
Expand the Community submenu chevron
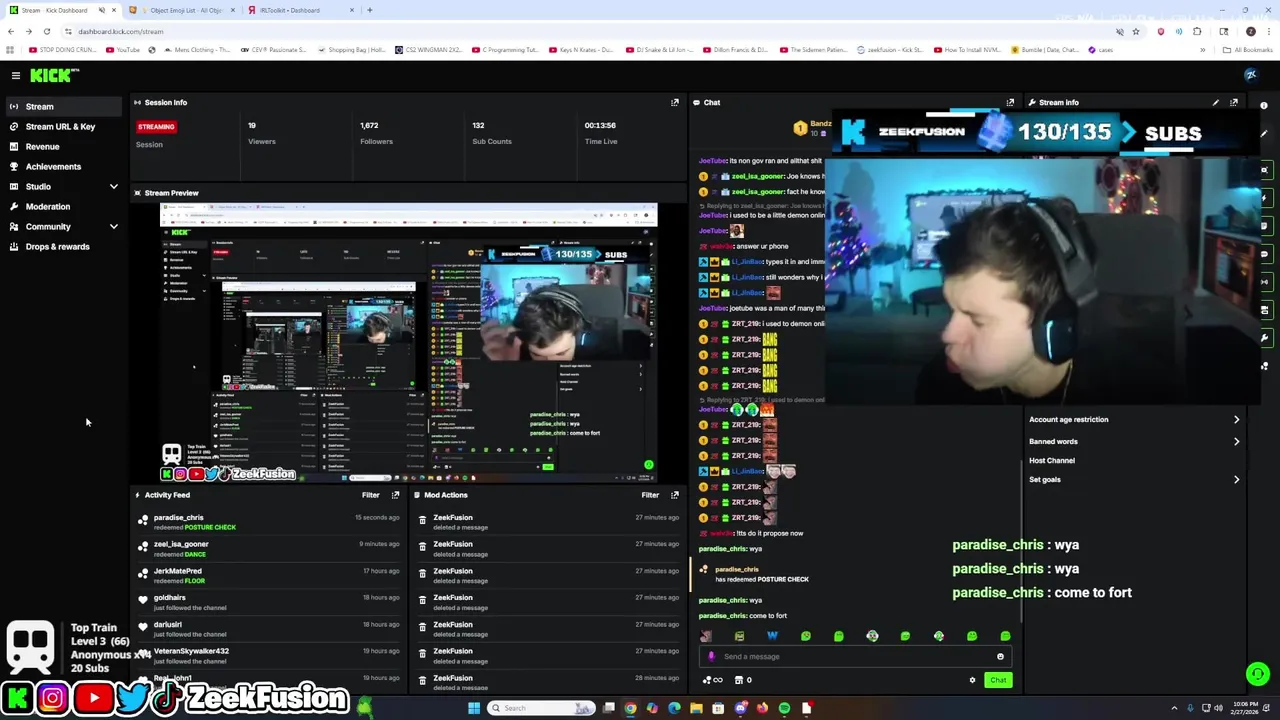click(x=113, y=227)
